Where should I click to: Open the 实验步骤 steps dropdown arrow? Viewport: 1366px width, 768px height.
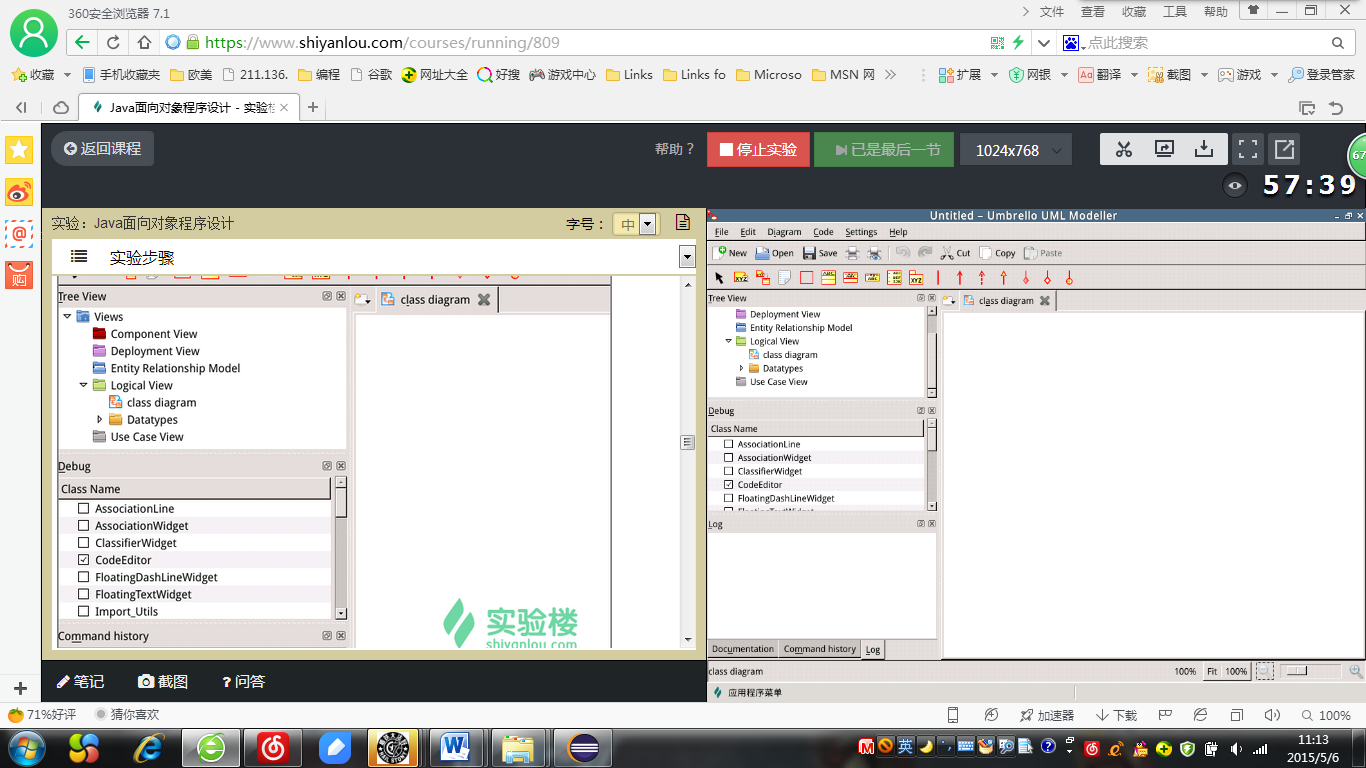click(687, 257)
